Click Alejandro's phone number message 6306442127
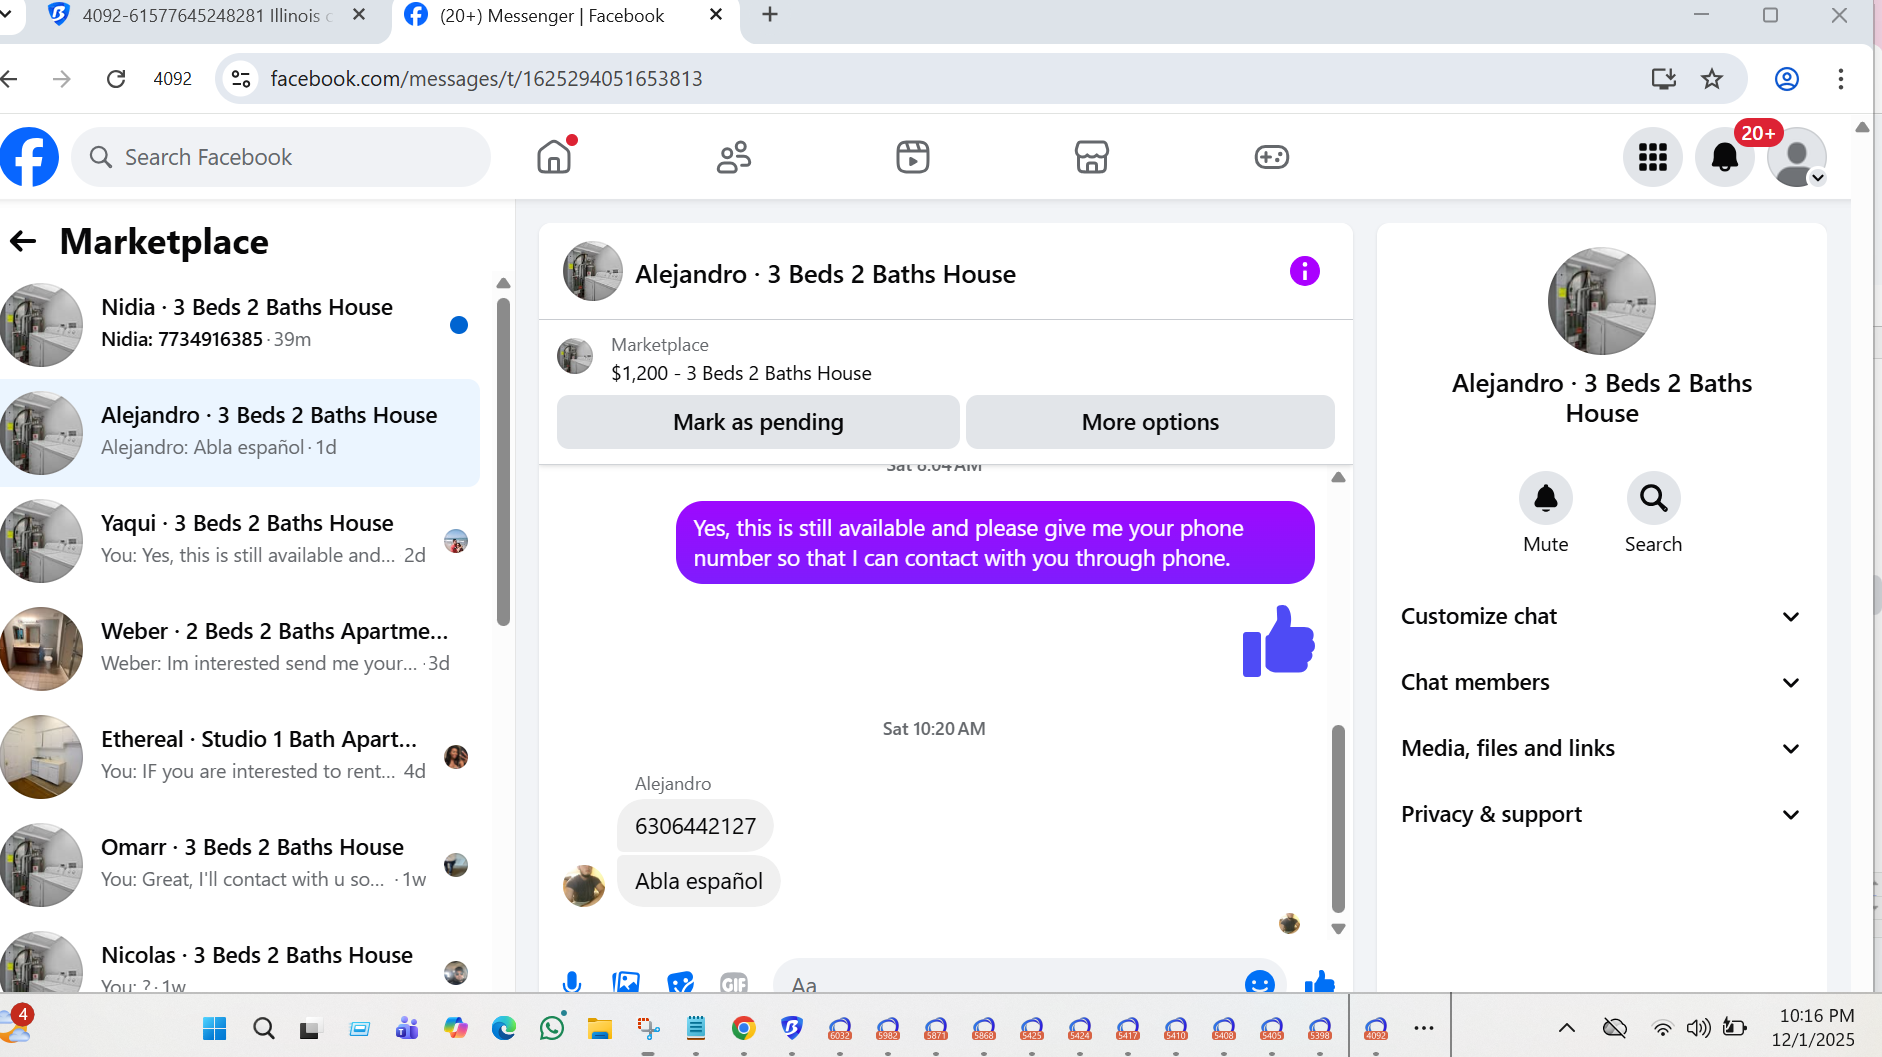 (x=695, y=826)
